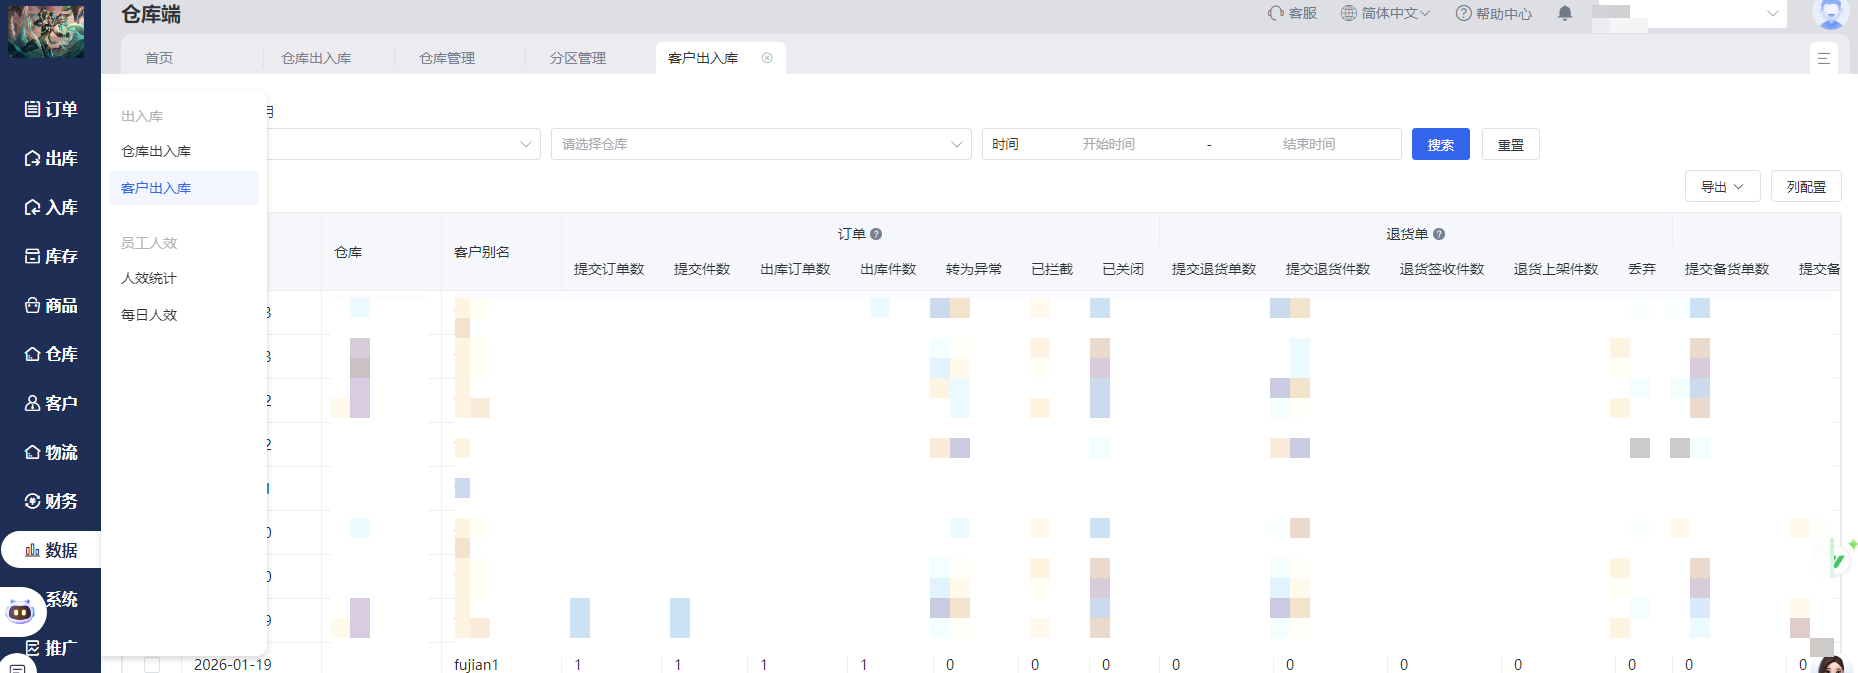Click help icon next to 退货单 header
This screenshot has width=1858, height=673.
click(1439, 234)
